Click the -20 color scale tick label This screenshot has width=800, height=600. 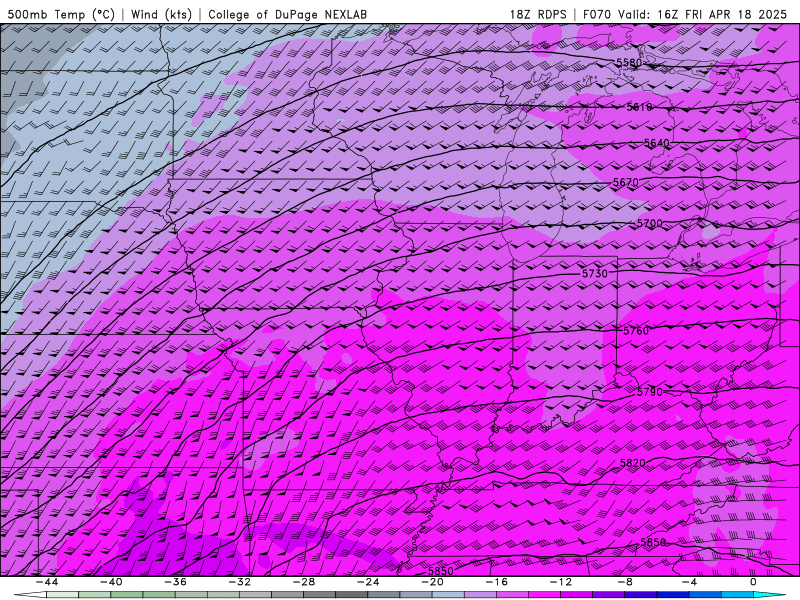click(x=433, y=582)
